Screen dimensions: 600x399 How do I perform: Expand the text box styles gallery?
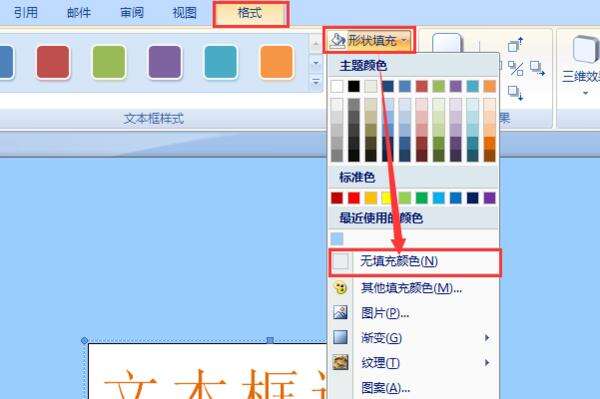point(316,82)
